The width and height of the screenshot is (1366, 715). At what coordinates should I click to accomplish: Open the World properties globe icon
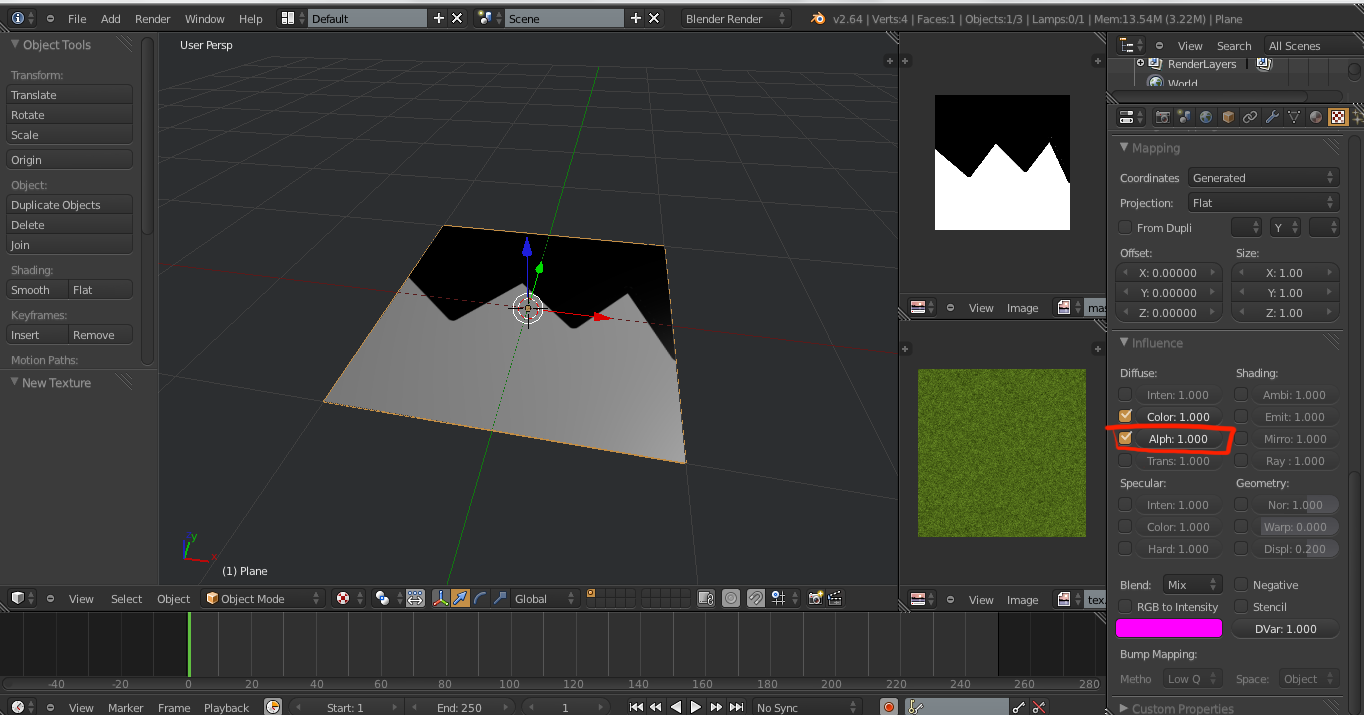(x=1206, y=117)
